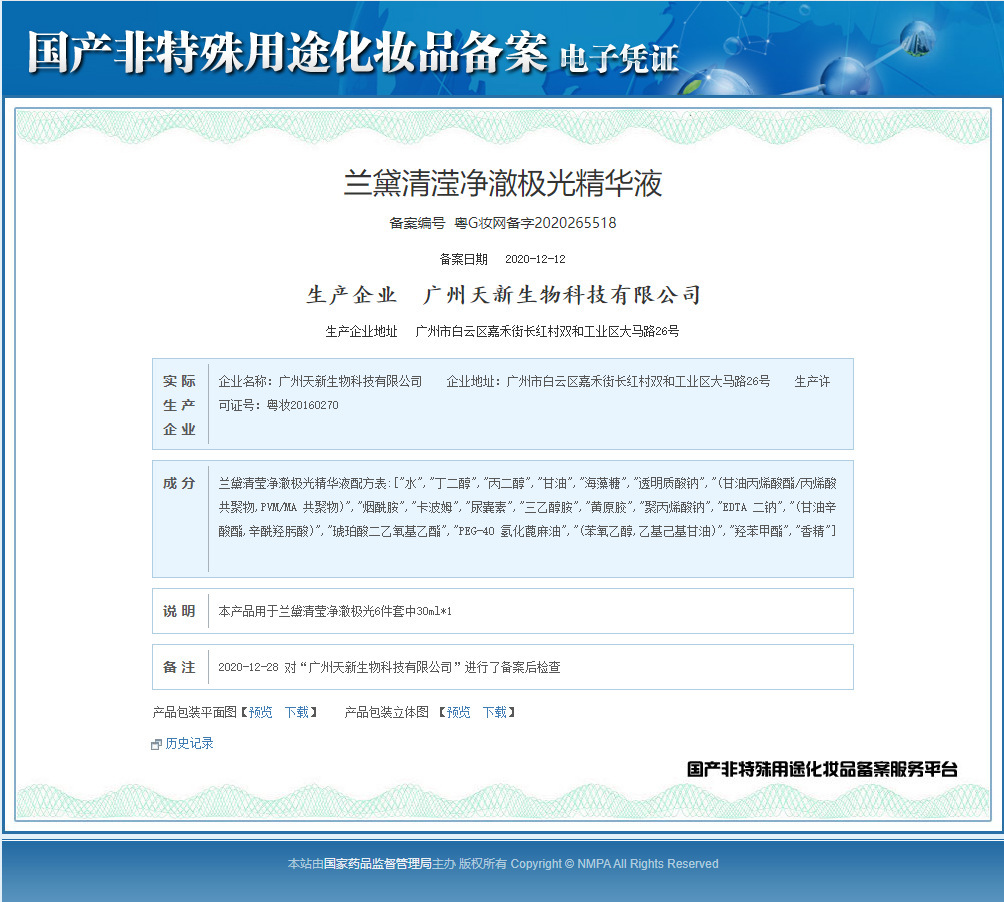Click the 备注 section label
This screenshot has height=902, width=1004.
pyautogui.click(x=179, y=667)
